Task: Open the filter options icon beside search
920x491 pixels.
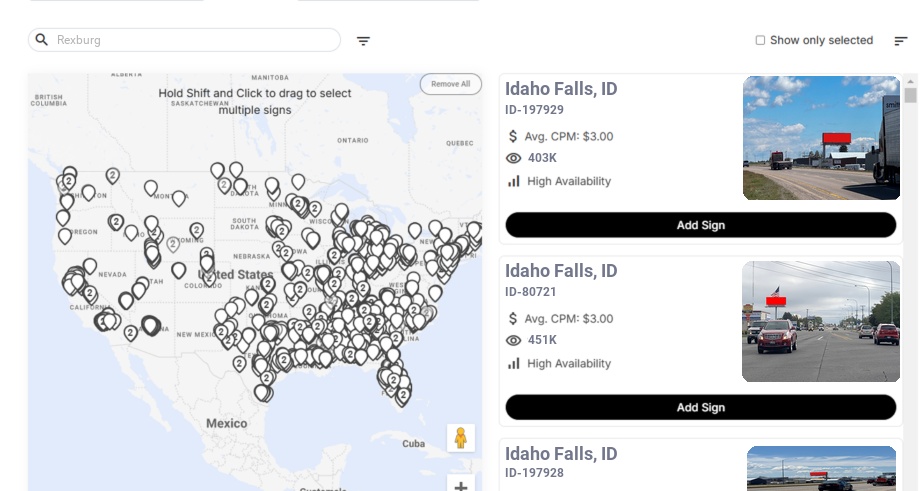Action: pyautogui.click(x=363, y=41)
